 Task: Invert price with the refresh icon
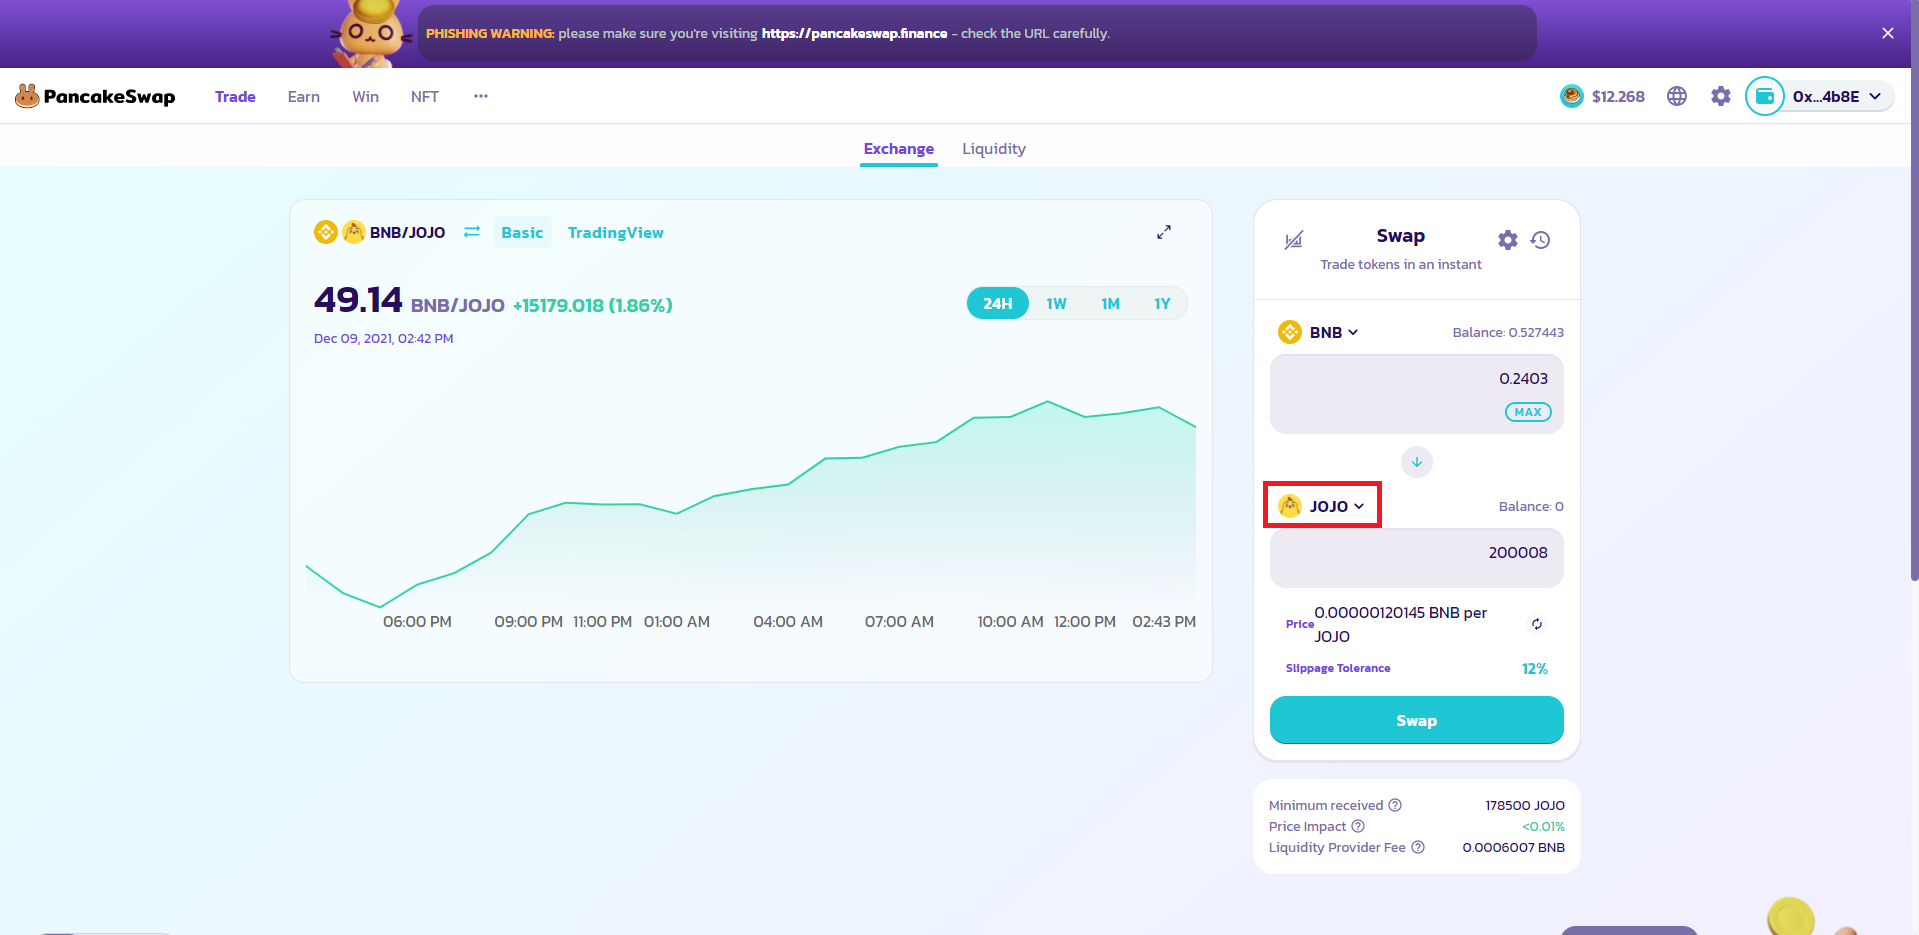[x=1537, y=624]
